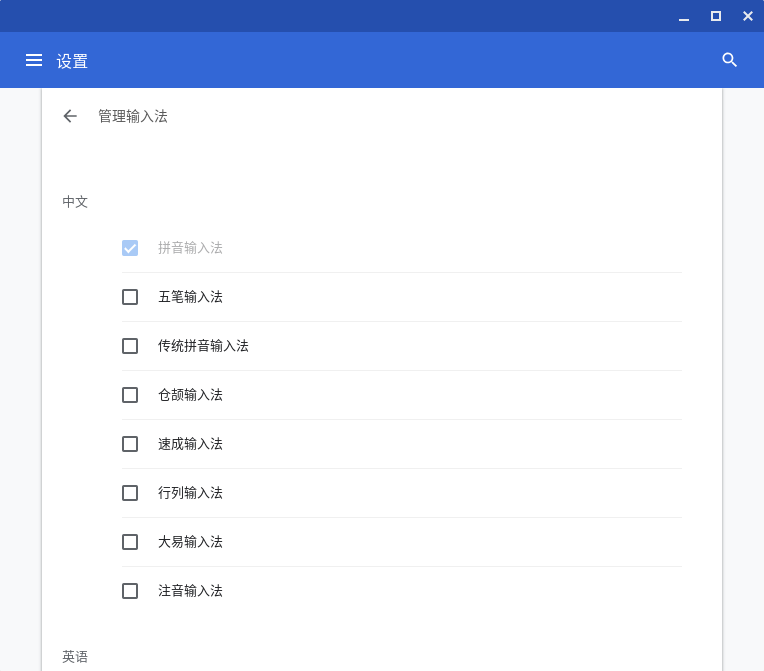Click the 仓颉输入法 label text
The width and height of the screenshot is (764, 671).
point(190,395)
